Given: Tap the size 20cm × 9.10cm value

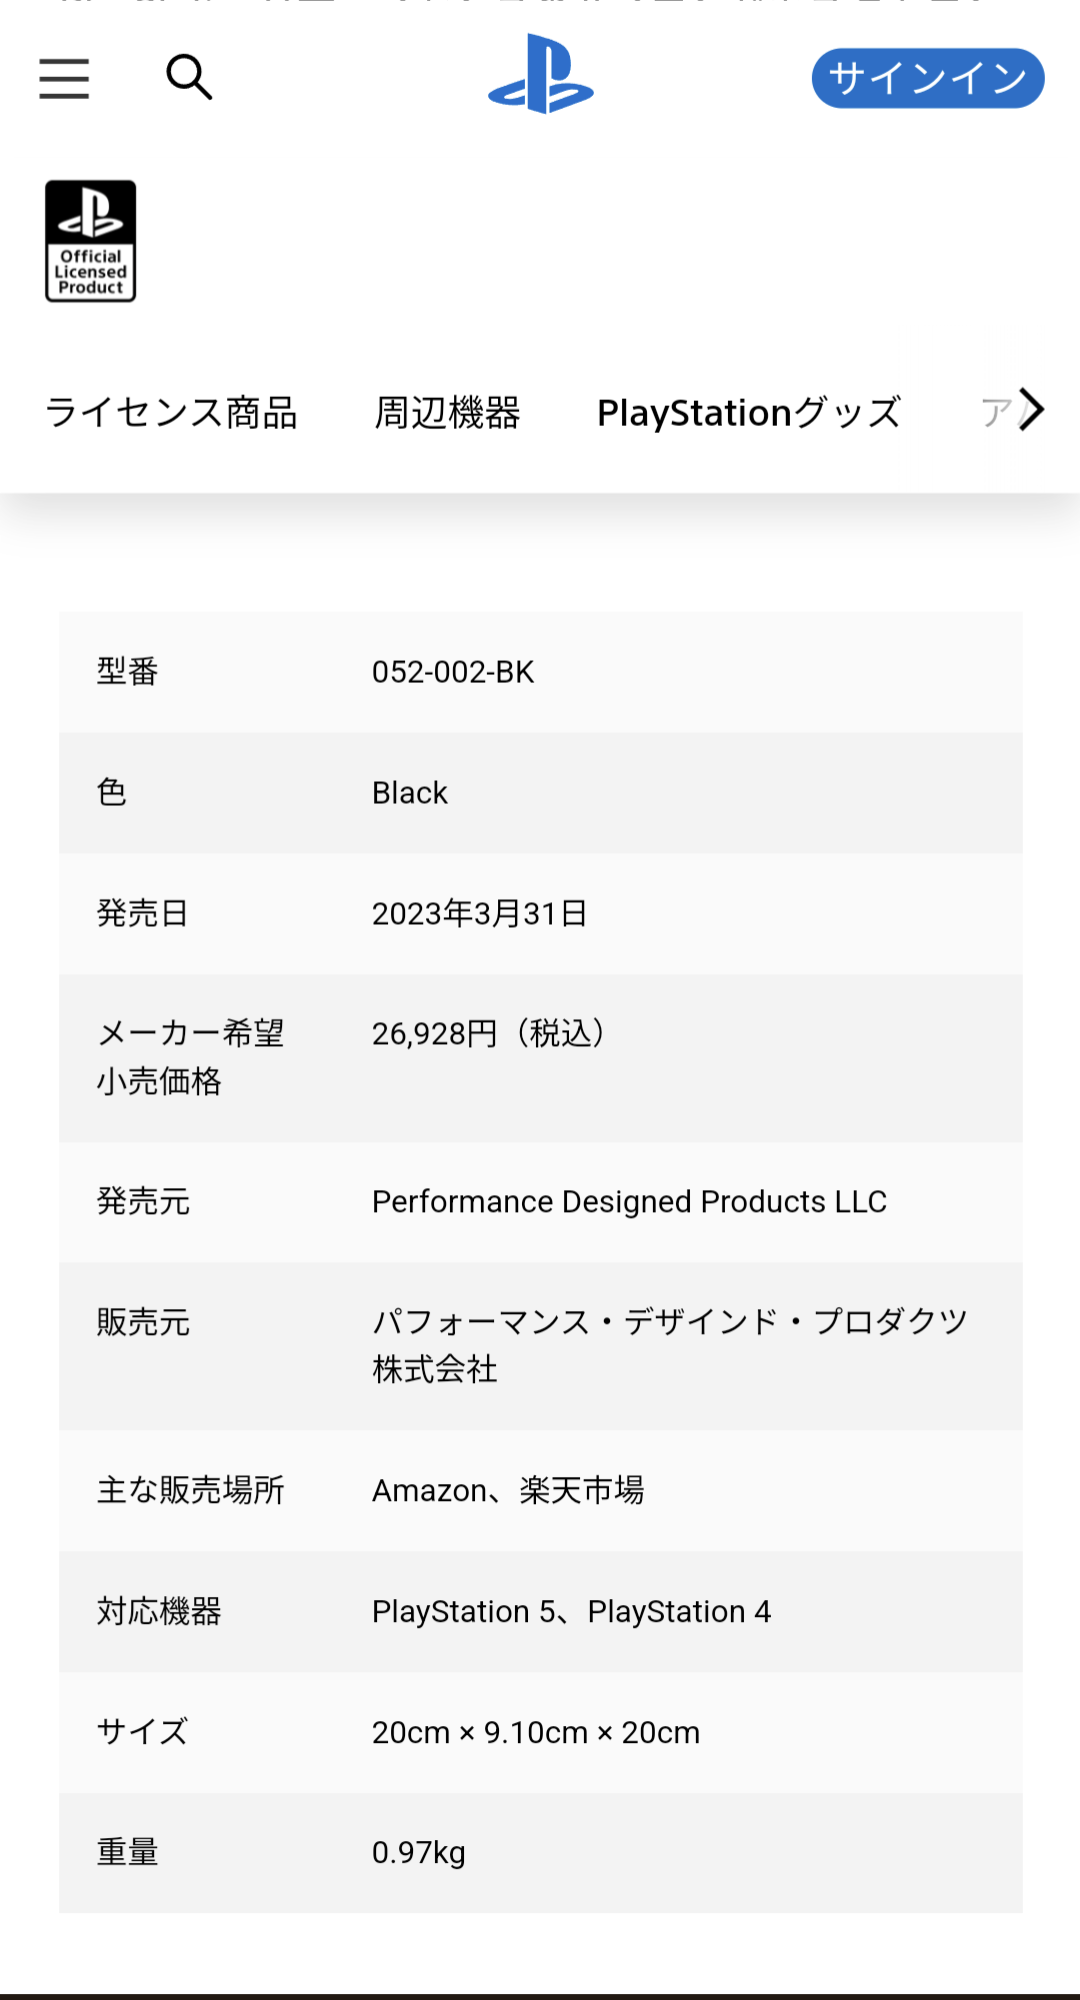Looking at the screenshot, I should pyautogui.click(x=535, y=1732).
